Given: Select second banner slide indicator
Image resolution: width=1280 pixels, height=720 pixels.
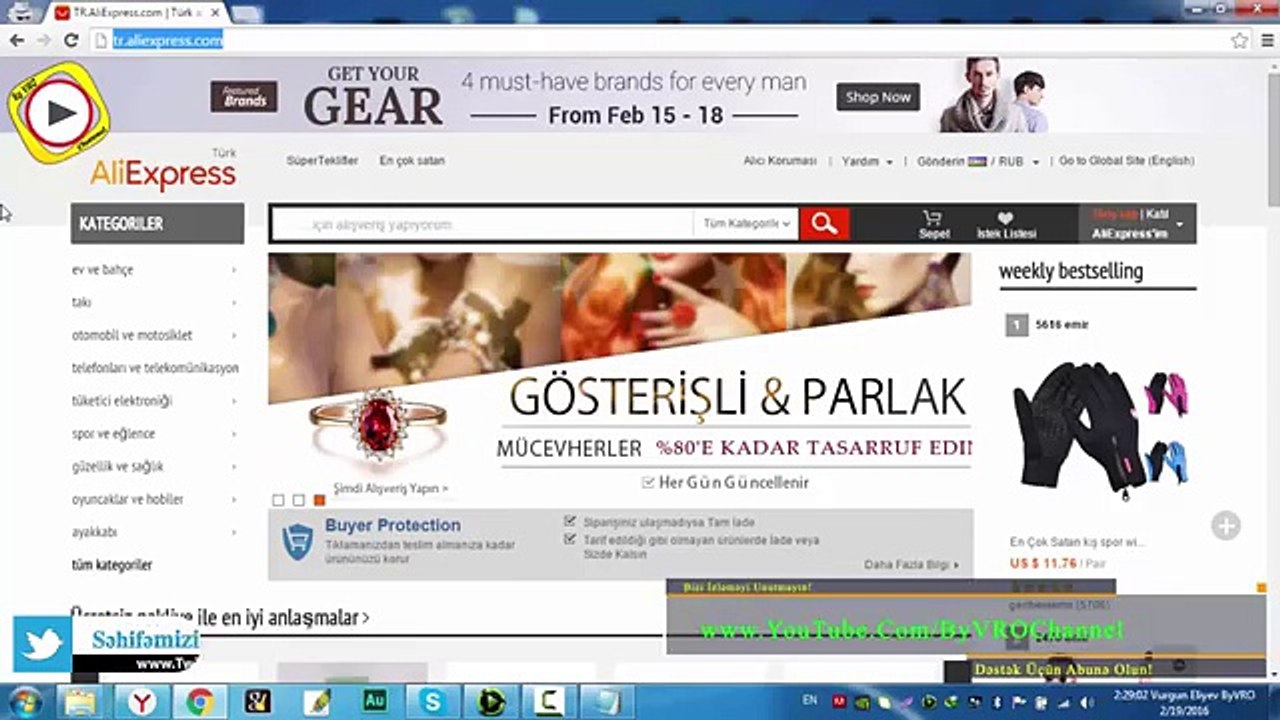Looking at the screenshot, I should coord(298,500).
